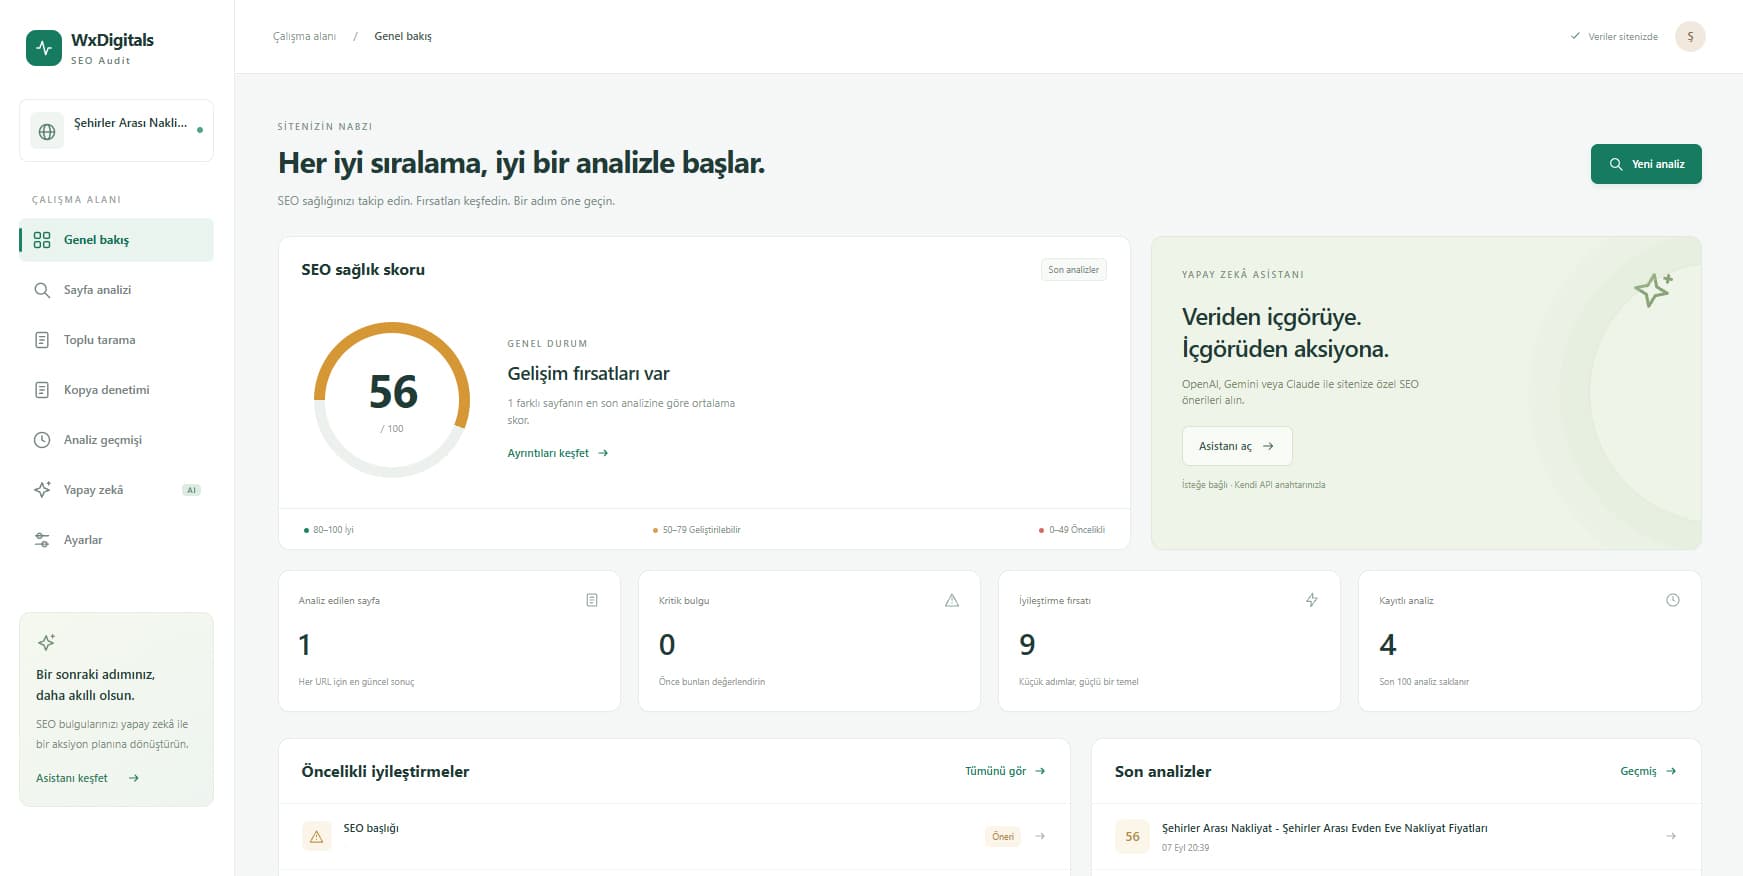Click the Sayfa analizi magnifier icon
The image size is (1743, 876).
pos(42,290)
